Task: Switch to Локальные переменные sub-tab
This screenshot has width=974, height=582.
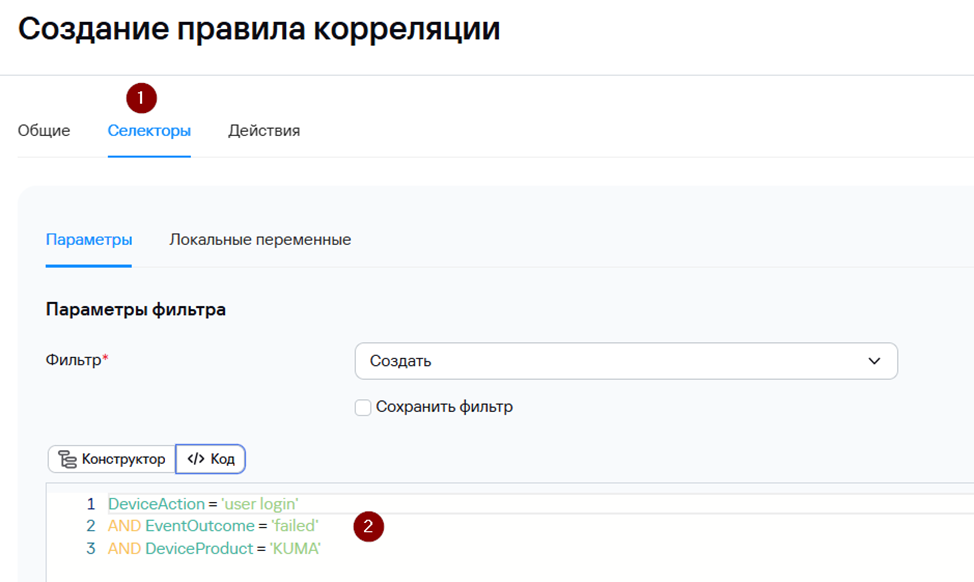Action: click(x=260, y=240)
